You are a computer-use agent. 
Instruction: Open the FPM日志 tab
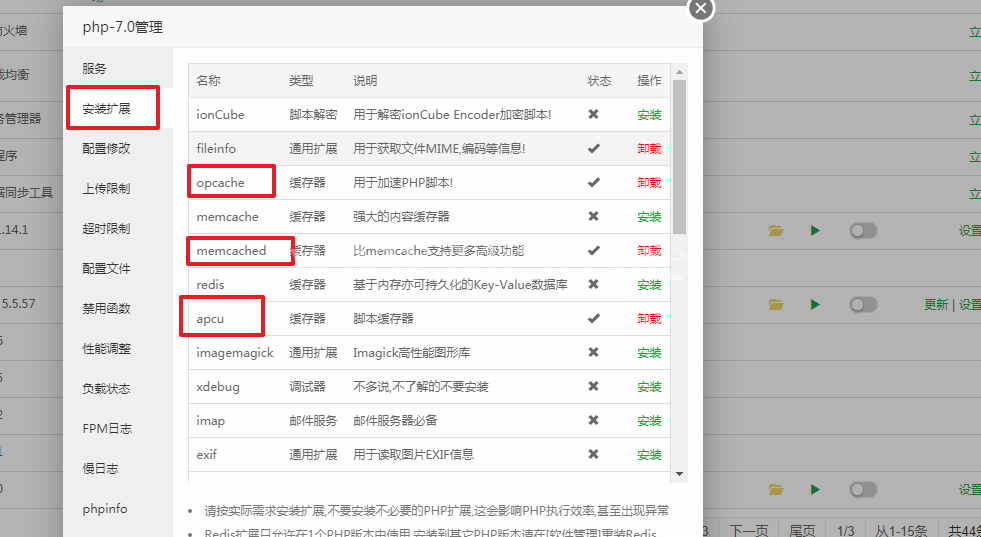(x=107, y=429)
